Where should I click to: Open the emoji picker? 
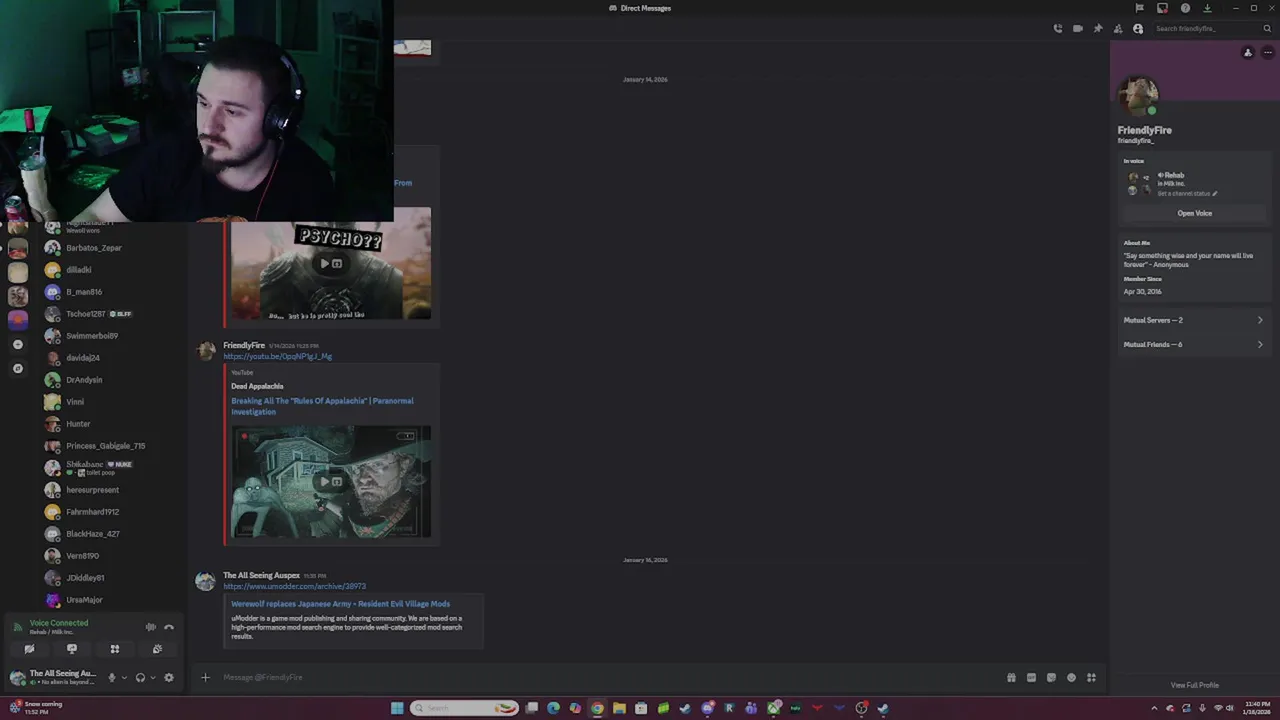(x=1071, y=677)
